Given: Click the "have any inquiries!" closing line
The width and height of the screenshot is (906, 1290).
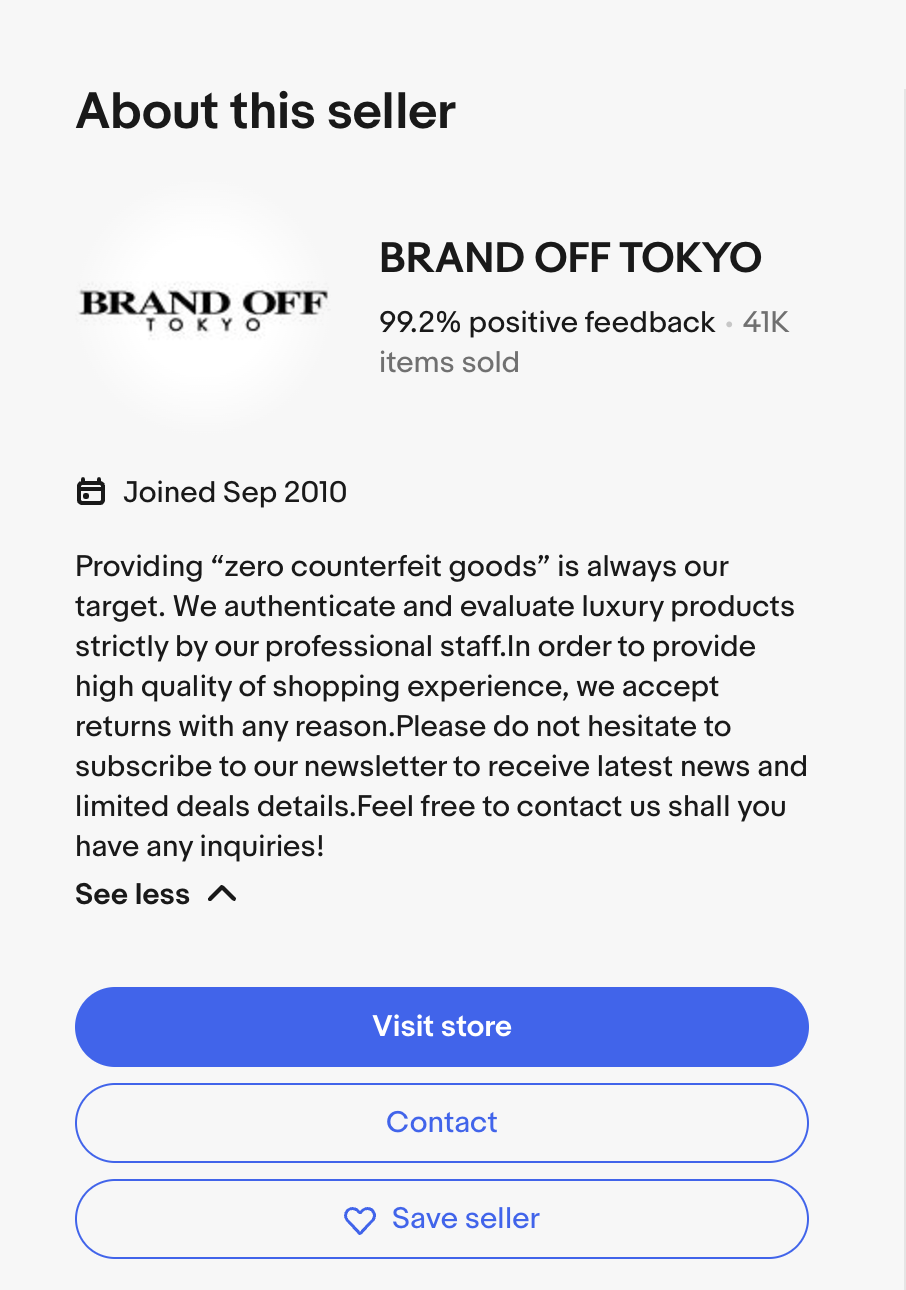Looking at the screenshot, I should point(199,846).
